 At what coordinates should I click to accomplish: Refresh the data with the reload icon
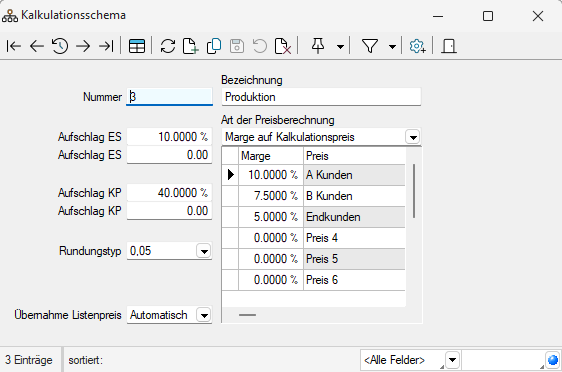168,46
